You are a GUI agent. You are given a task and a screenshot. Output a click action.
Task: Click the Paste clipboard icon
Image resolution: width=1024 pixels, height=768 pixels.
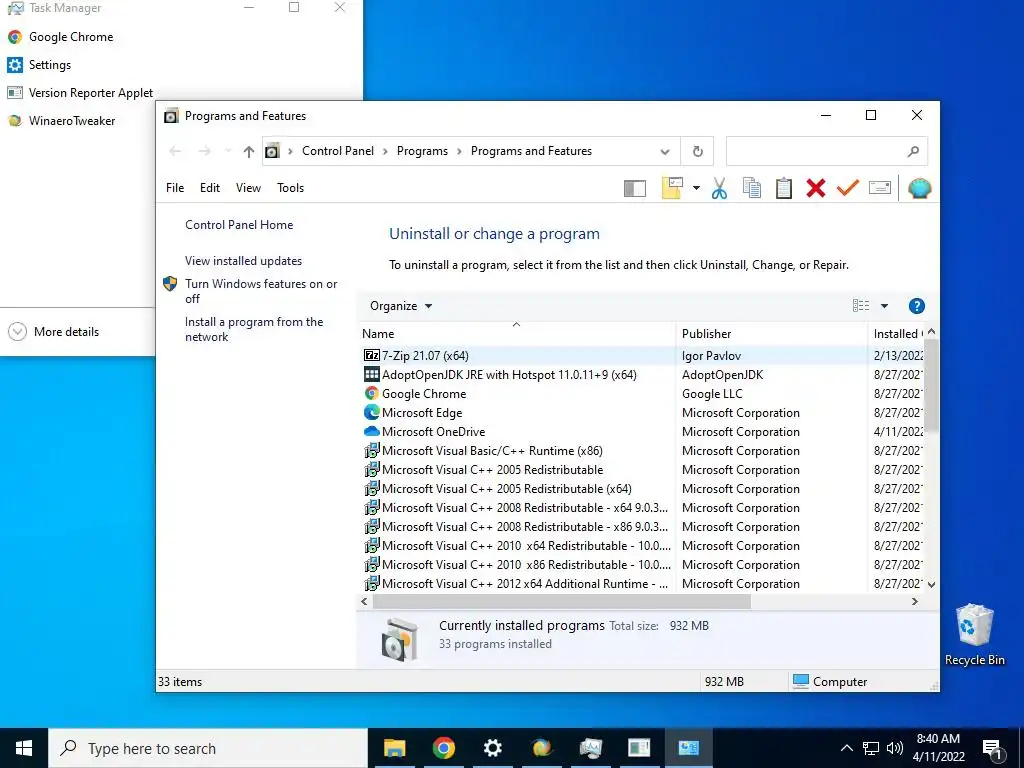(x=784, y=188)
